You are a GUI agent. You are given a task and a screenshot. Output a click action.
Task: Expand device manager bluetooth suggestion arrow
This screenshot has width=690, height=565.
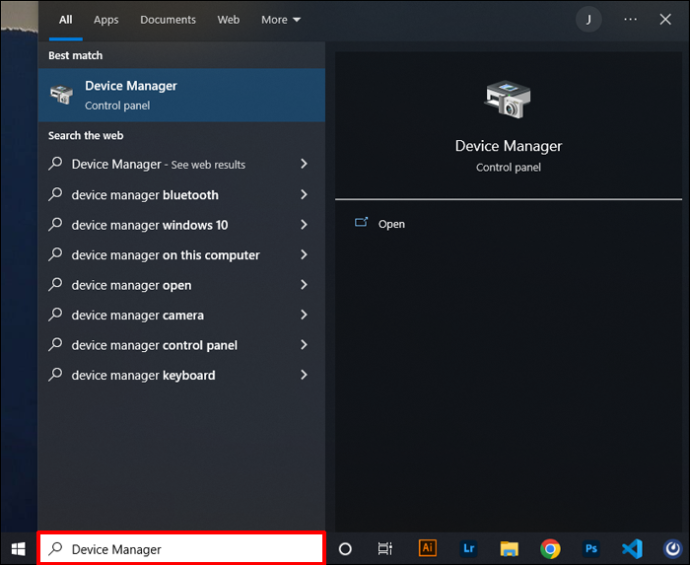(304, 194)
